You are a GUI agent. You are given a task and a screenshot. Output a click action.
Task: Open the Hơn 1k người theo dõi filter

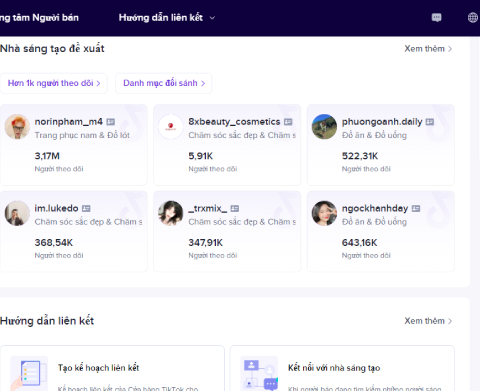[54, 83]
